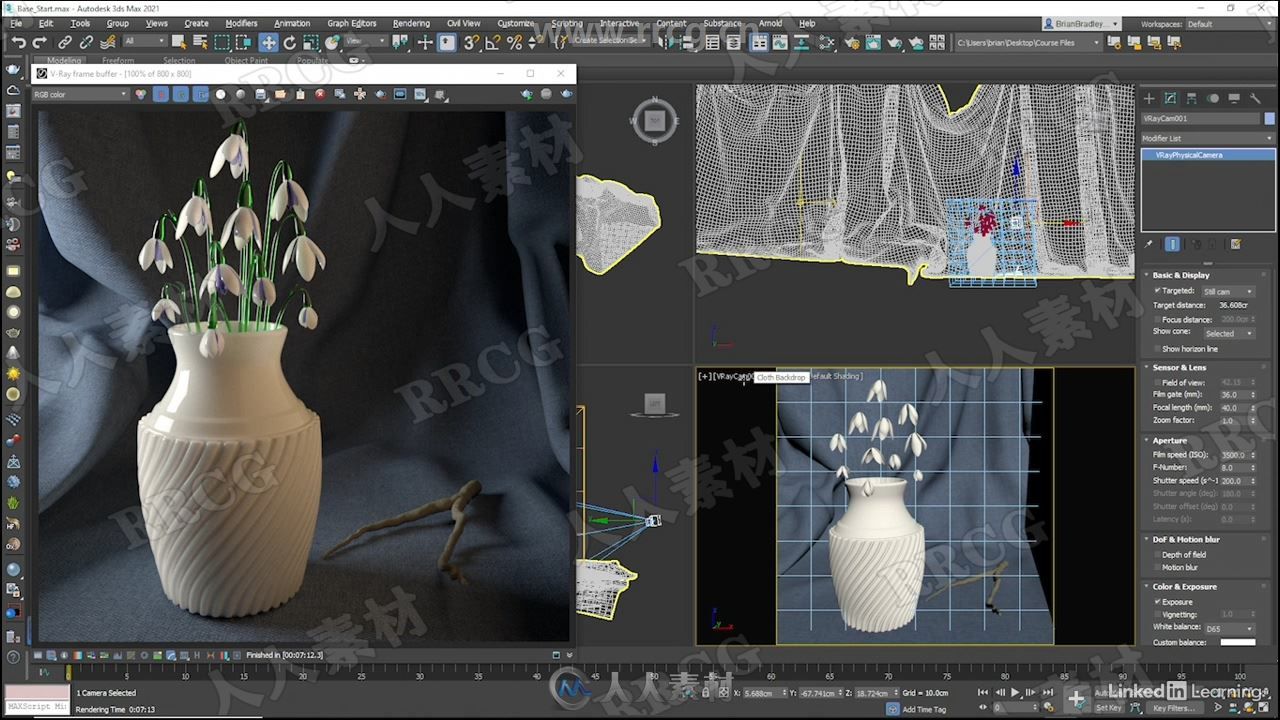The image size is (1280, 720).
Task: Open the Modify tab in command panel
Action: click(x=1170, y=98)
